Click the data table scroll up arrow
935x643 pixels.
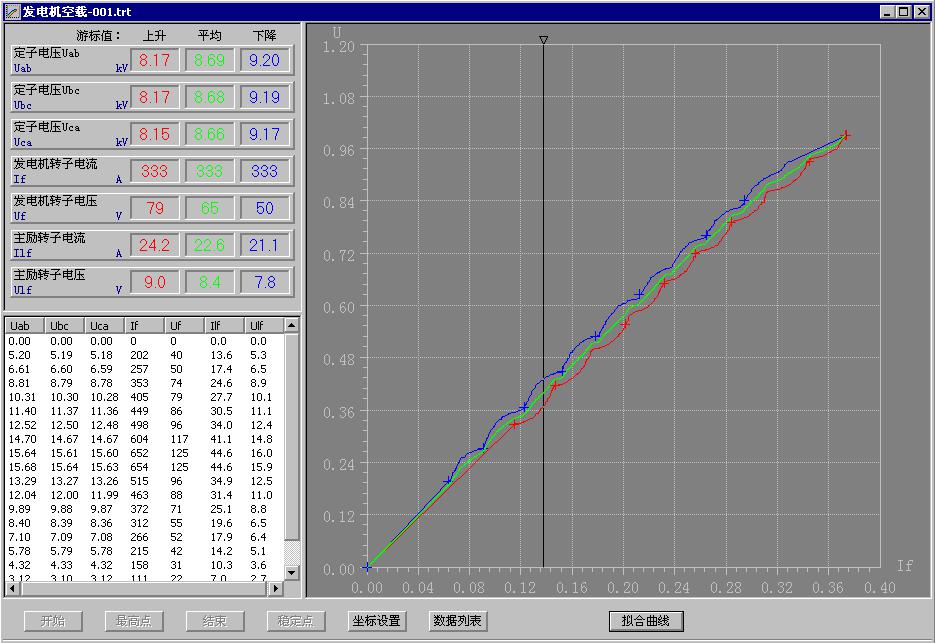tap(292, 326)
